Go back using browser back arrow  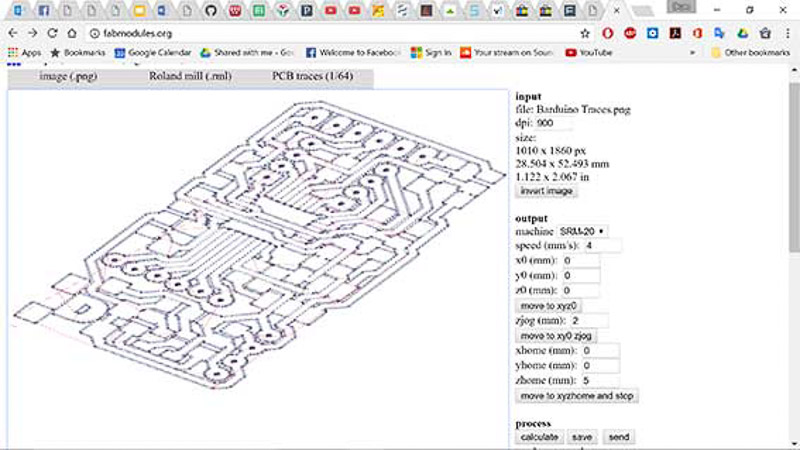pos(13,33)
